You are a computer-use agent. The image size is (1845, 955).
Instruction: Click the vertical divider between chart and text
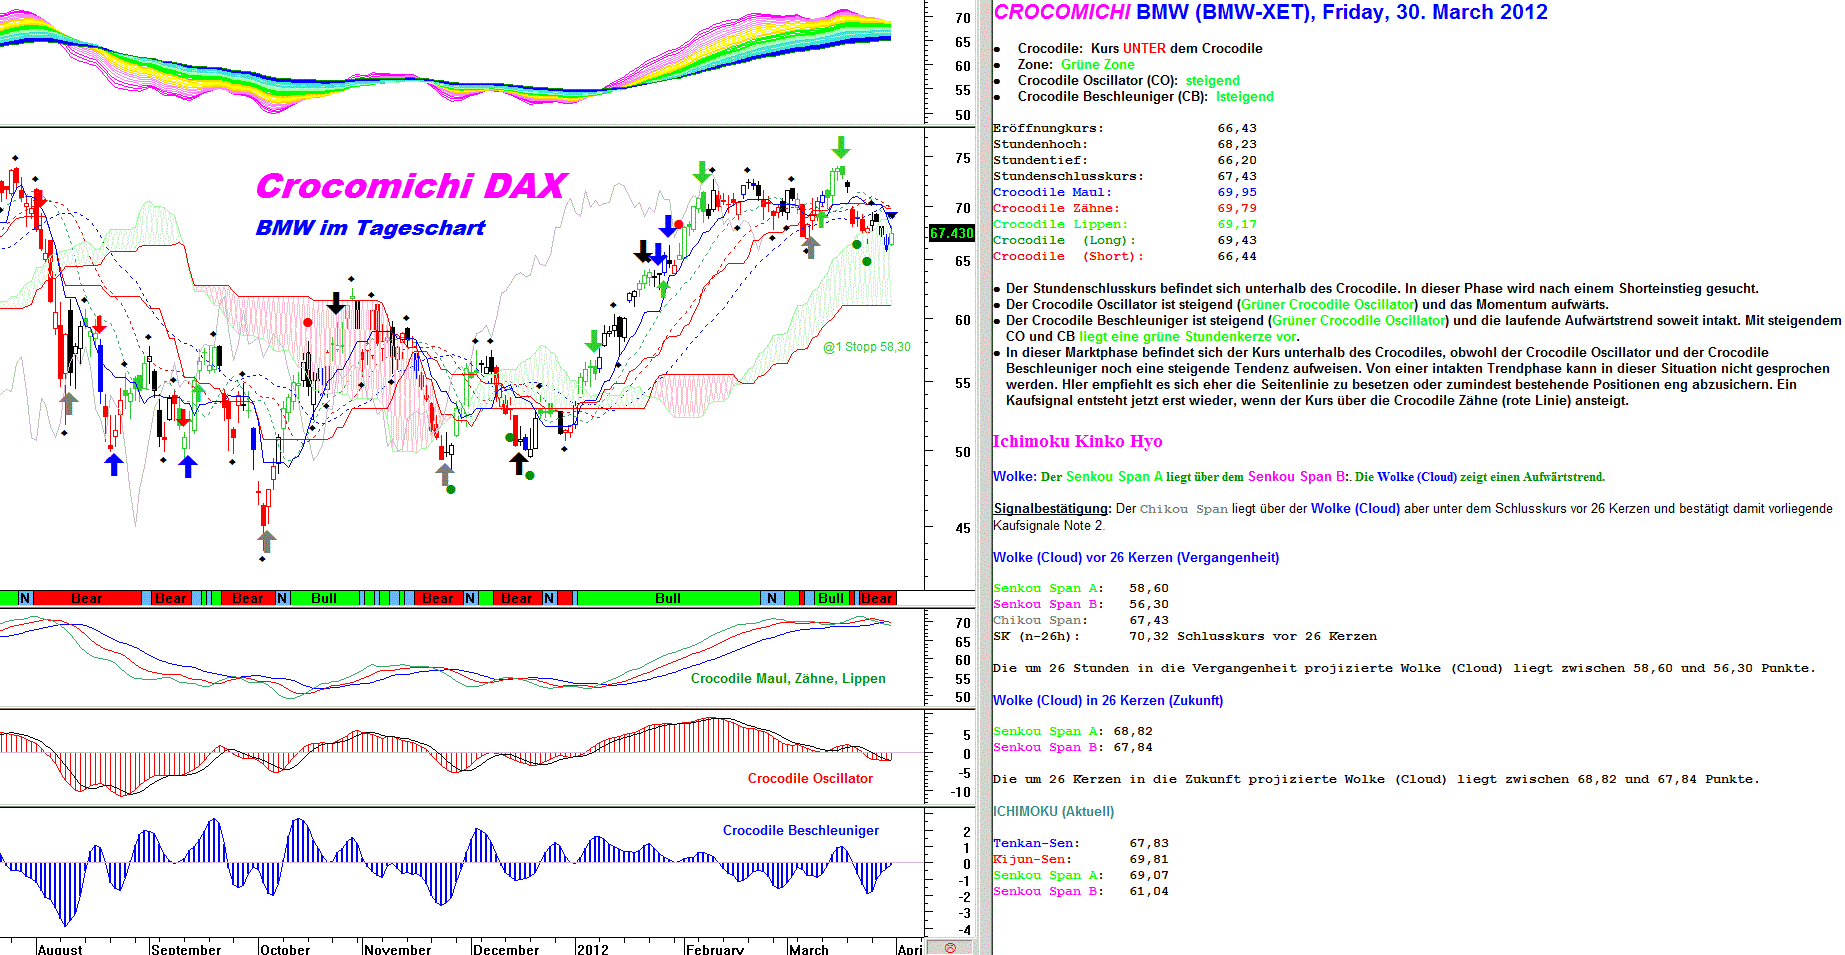tap(984, 477)
